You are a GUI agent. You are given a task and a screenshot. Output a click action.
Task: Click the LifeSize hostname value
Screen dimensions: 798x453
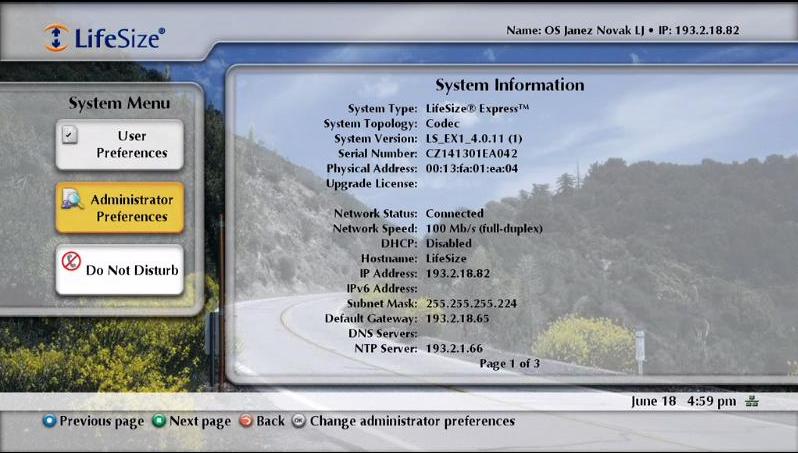[x=446, y=258]
